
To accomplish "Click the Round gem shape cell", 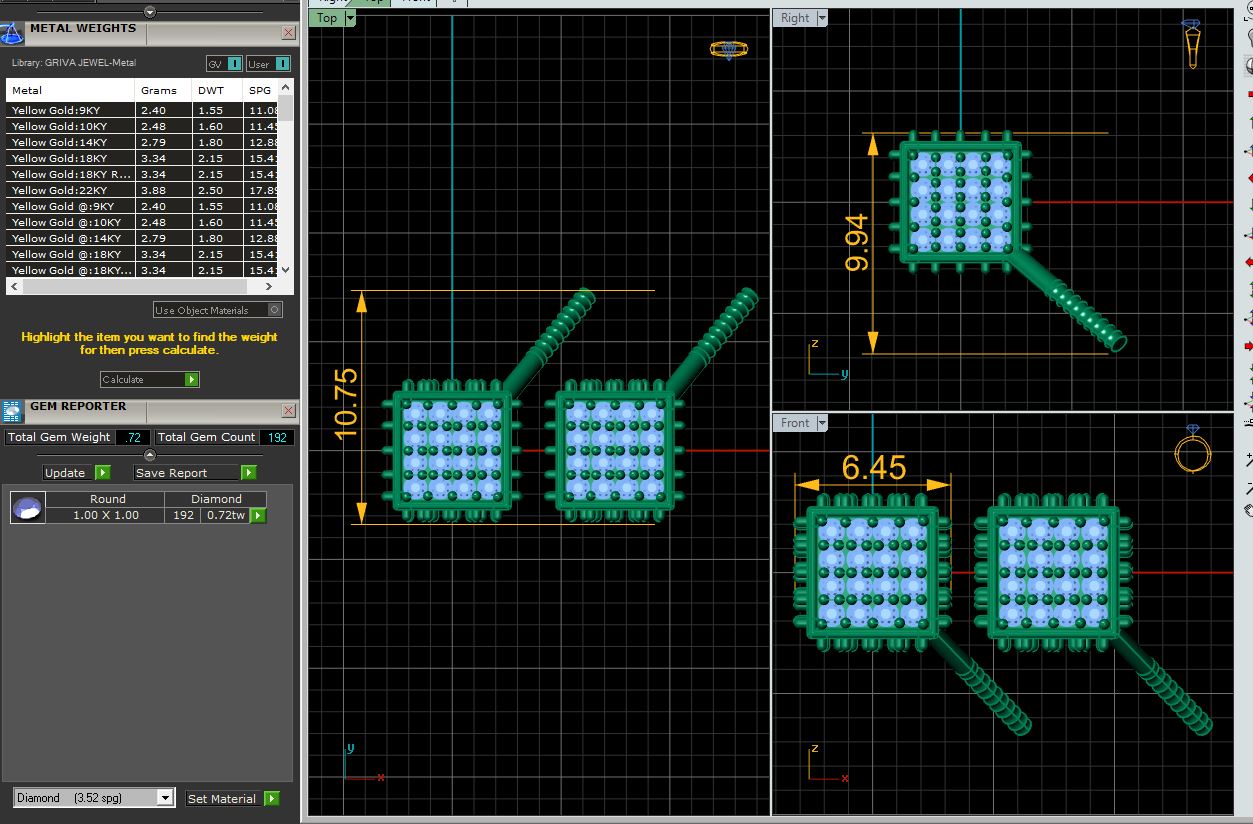I will 107,499.
